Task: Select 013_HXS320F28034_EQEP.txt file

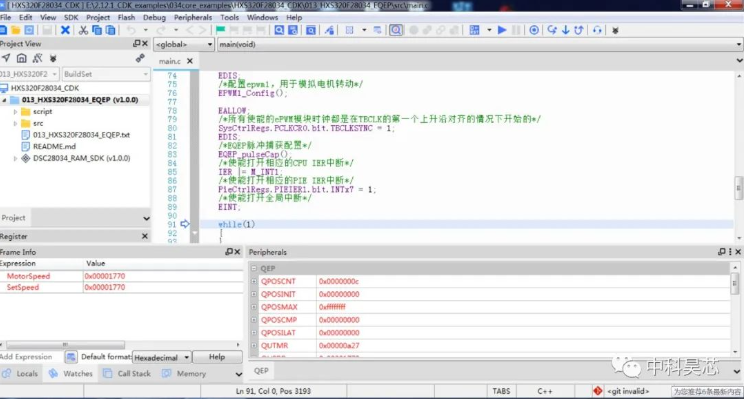Action: (x=81, y=135)
